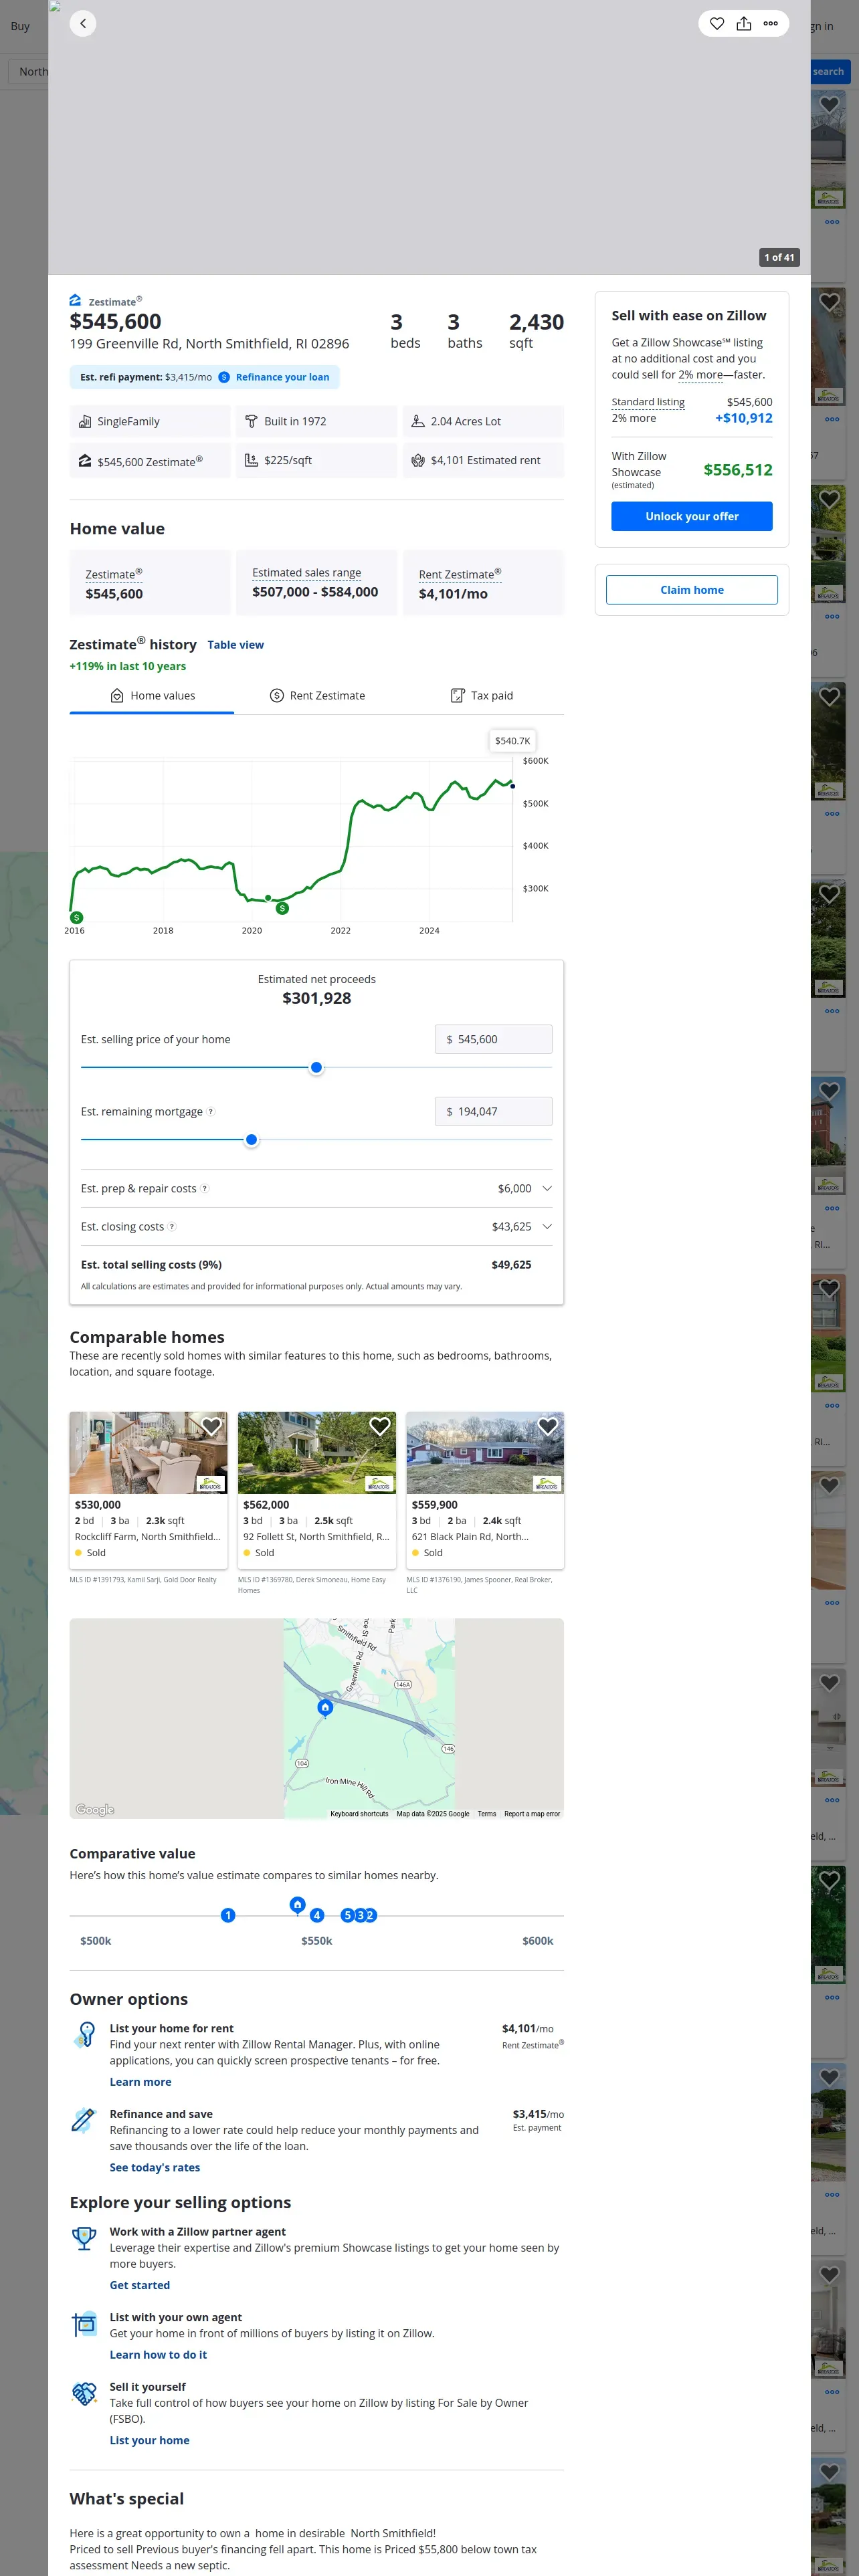Click the pencil icon beside Refinance and save

coord(84,2119)
